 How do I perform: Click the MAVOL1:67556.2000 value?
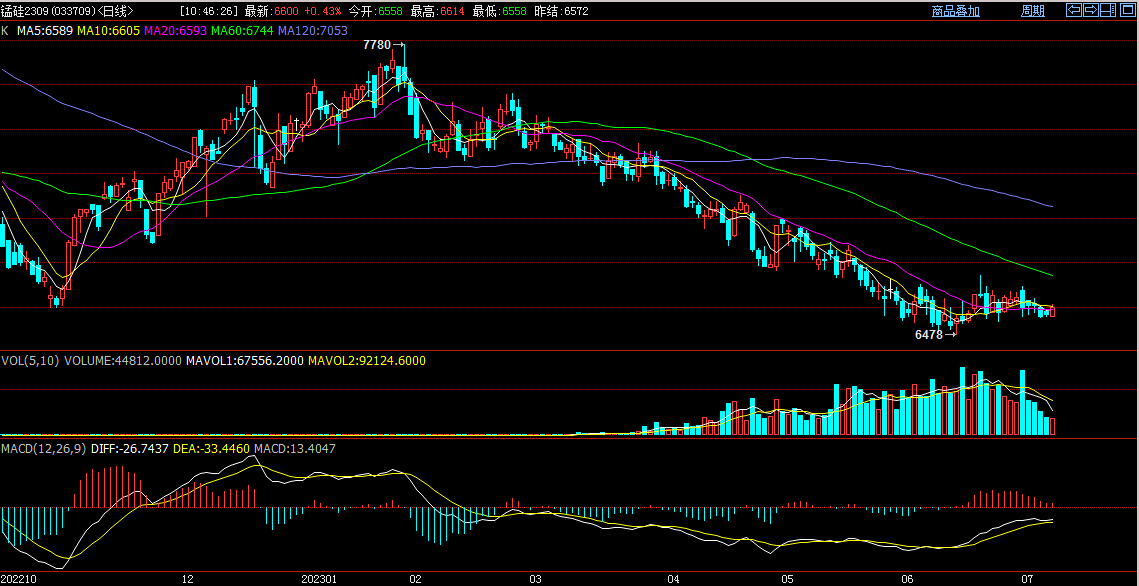point(246,360)
